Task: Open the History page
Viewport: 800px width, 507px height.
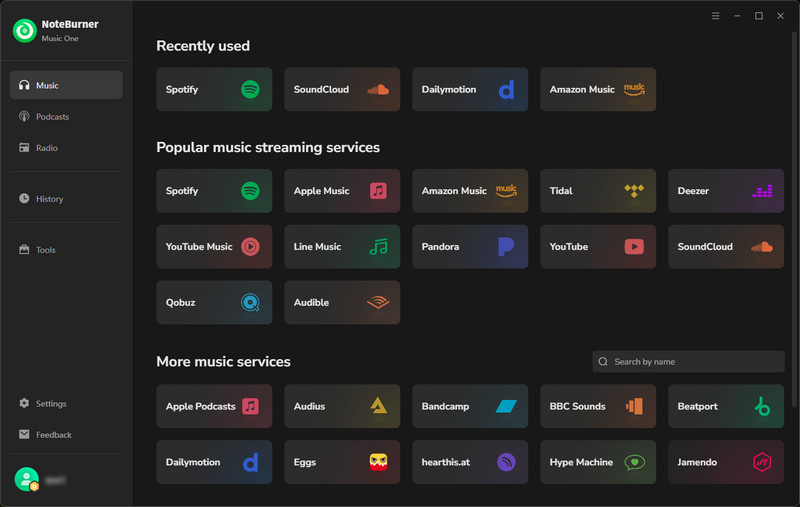Action: coord(66,198)
